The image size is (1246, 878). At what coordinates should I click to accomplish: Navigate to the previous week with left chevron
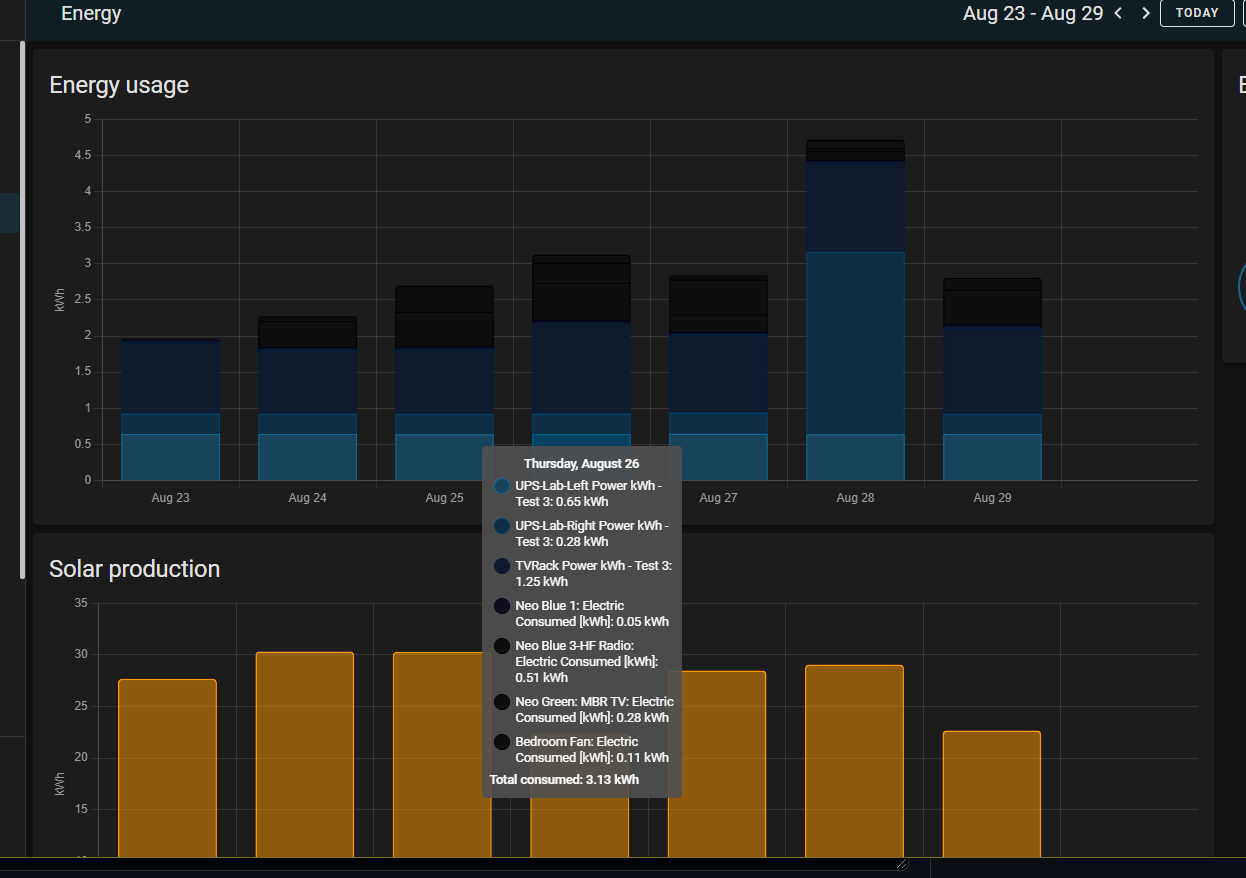tap(1117, 13)
